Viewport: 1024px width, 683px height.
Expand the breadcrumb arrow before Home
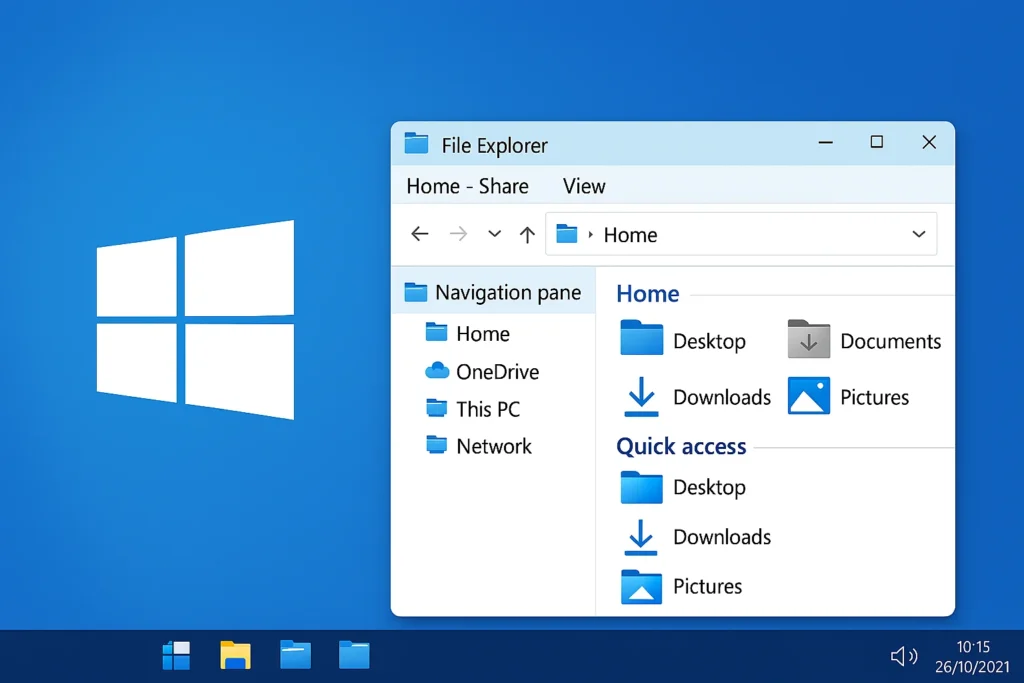tap(590, 234)
